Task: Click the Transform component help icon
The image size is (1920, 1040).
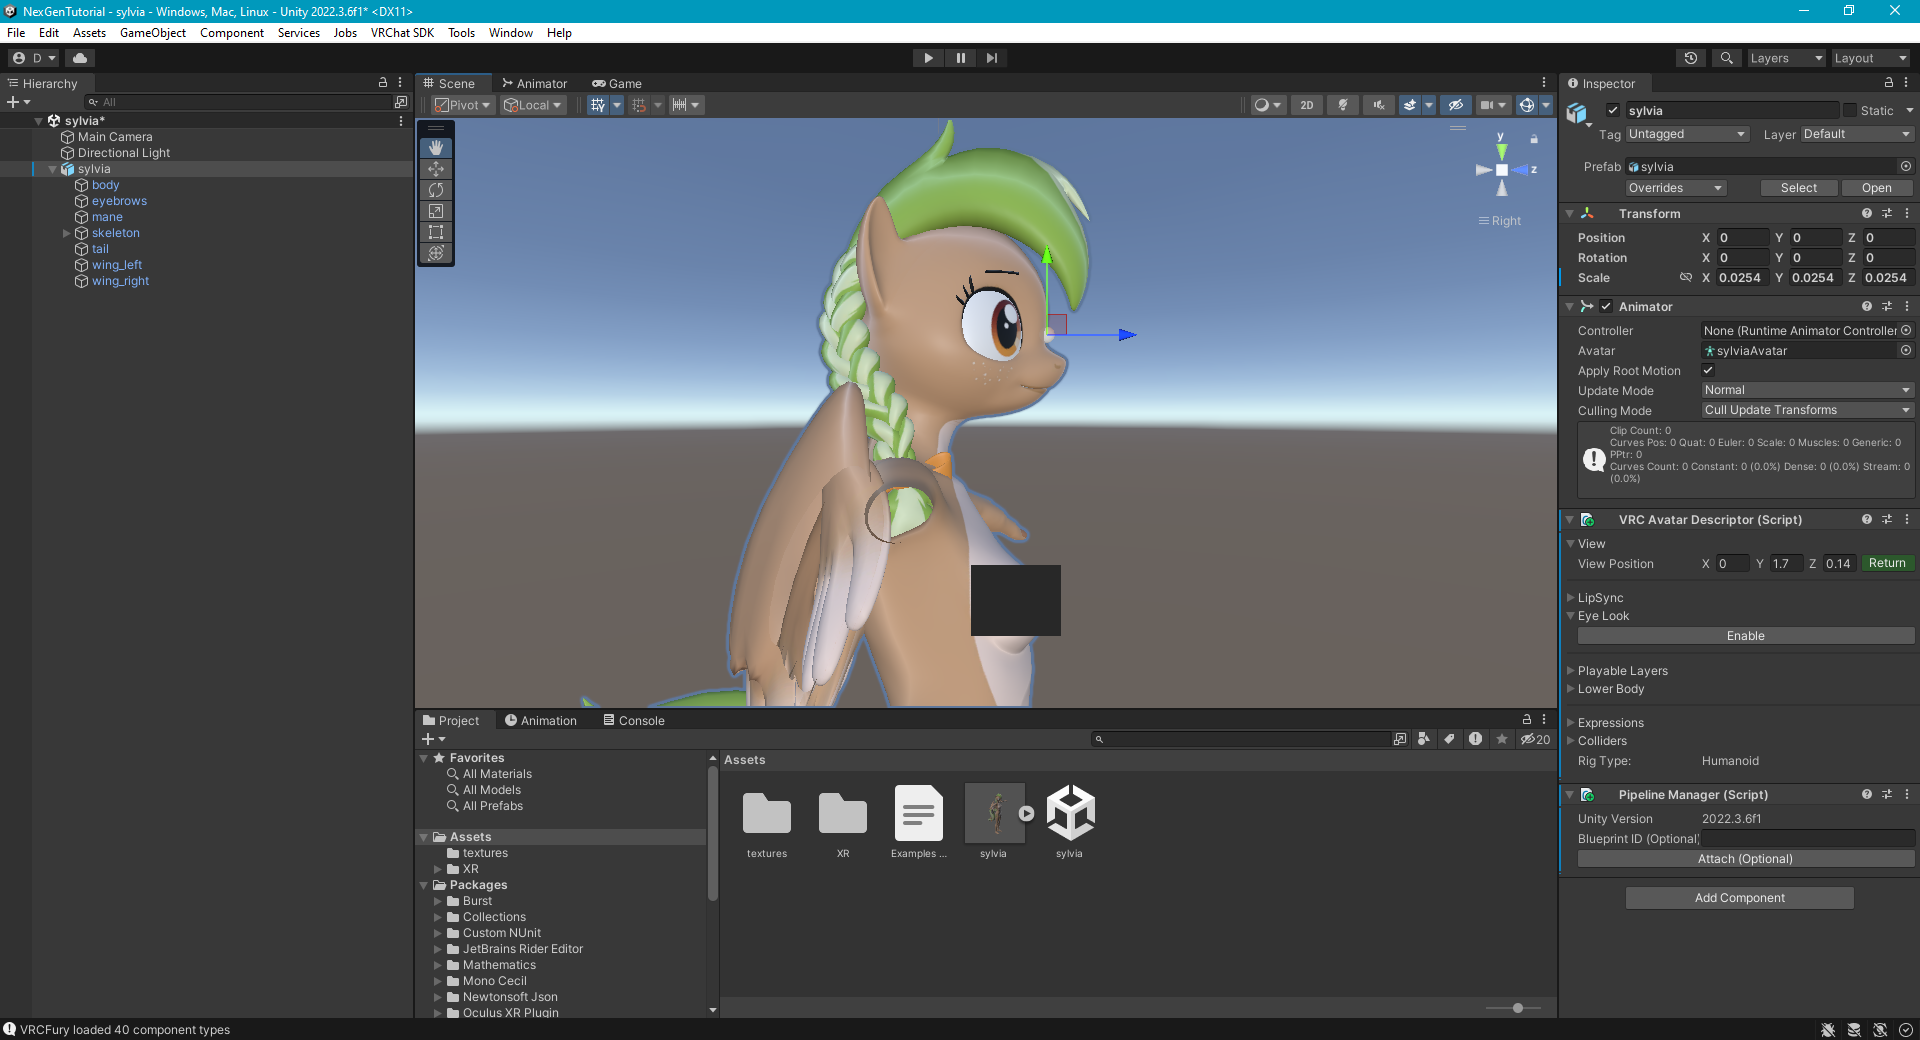Action: 1866,213
